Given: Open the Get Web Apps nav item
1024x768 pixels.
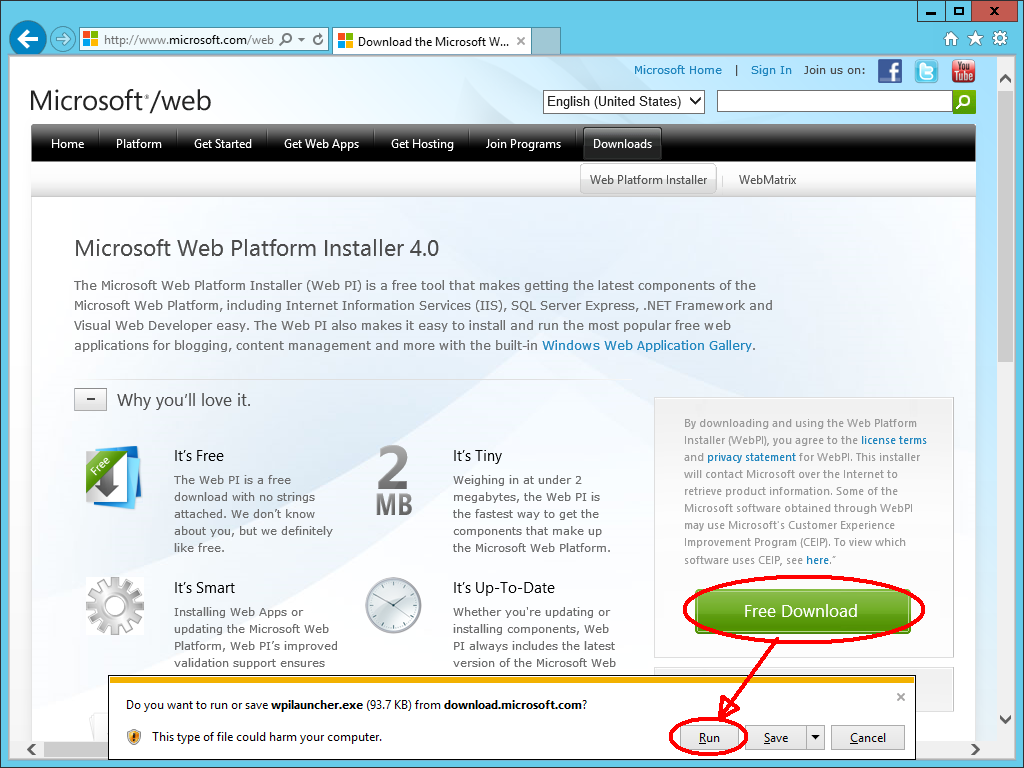Looking at the screenshot, I should point(321,144).
